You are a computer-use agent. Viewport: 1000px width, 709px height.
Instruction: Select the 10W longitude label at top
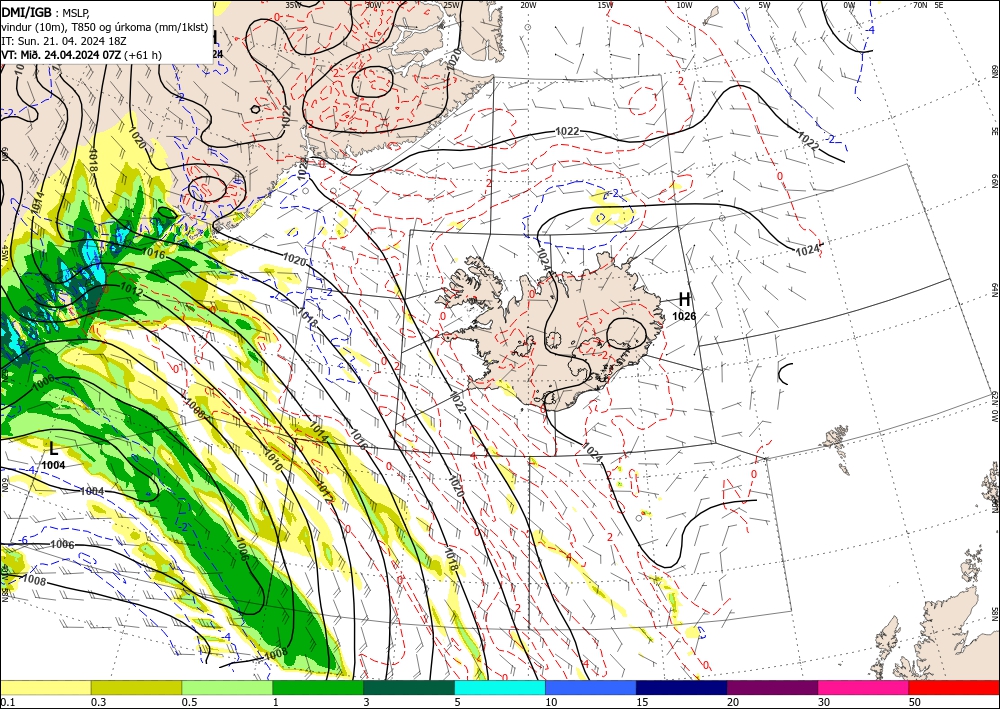pyautogui.click(x=684, y=5)
